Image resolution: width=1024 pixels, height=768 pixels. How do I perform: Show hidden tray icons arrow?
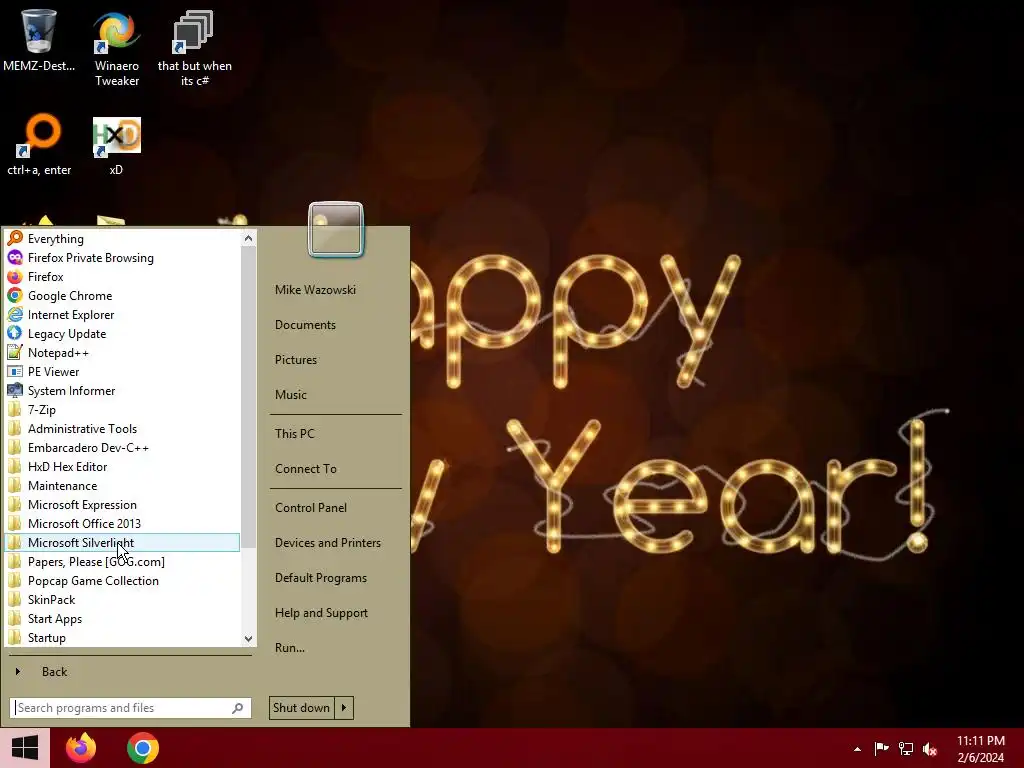pos(857,749)
